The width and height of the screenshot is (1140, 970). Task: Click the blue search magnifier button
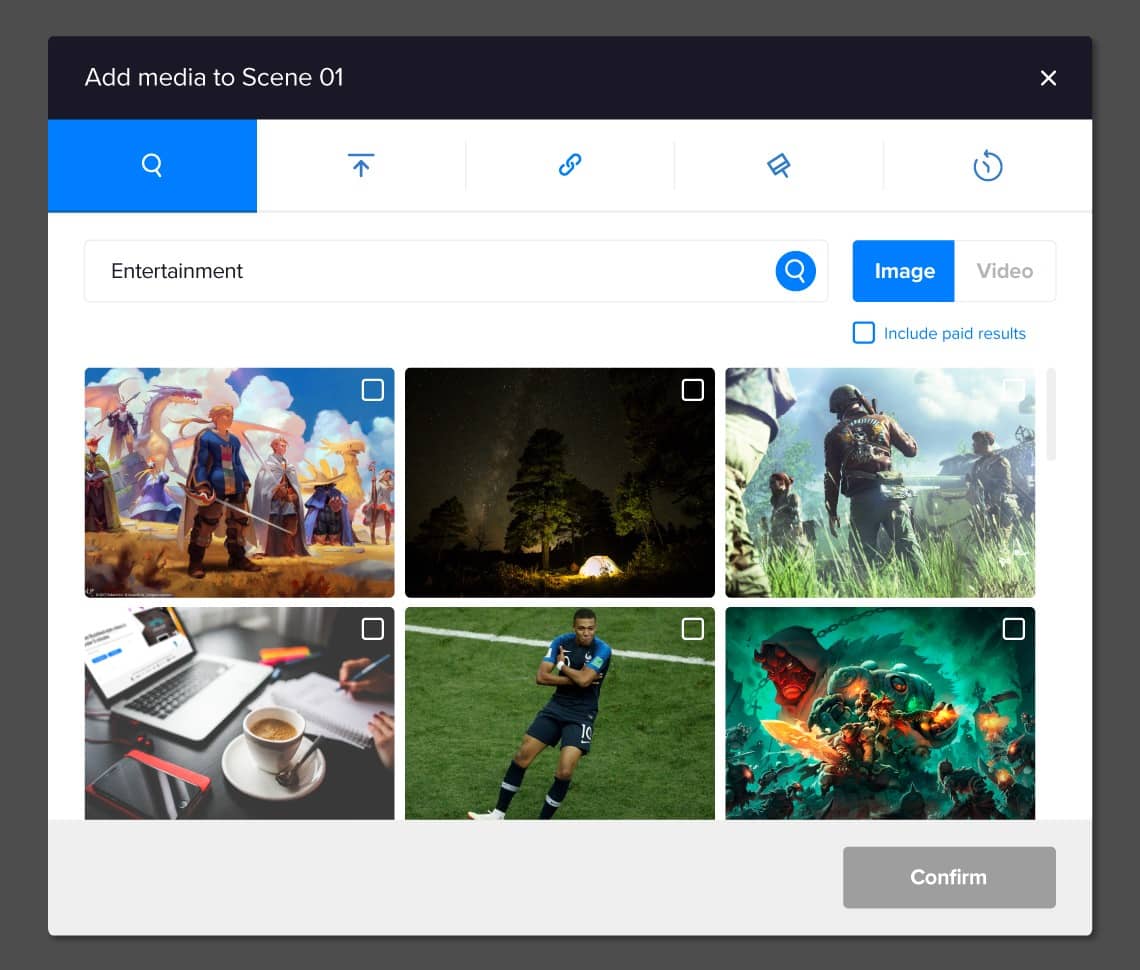pyautogui.click(x=795, y=271)
